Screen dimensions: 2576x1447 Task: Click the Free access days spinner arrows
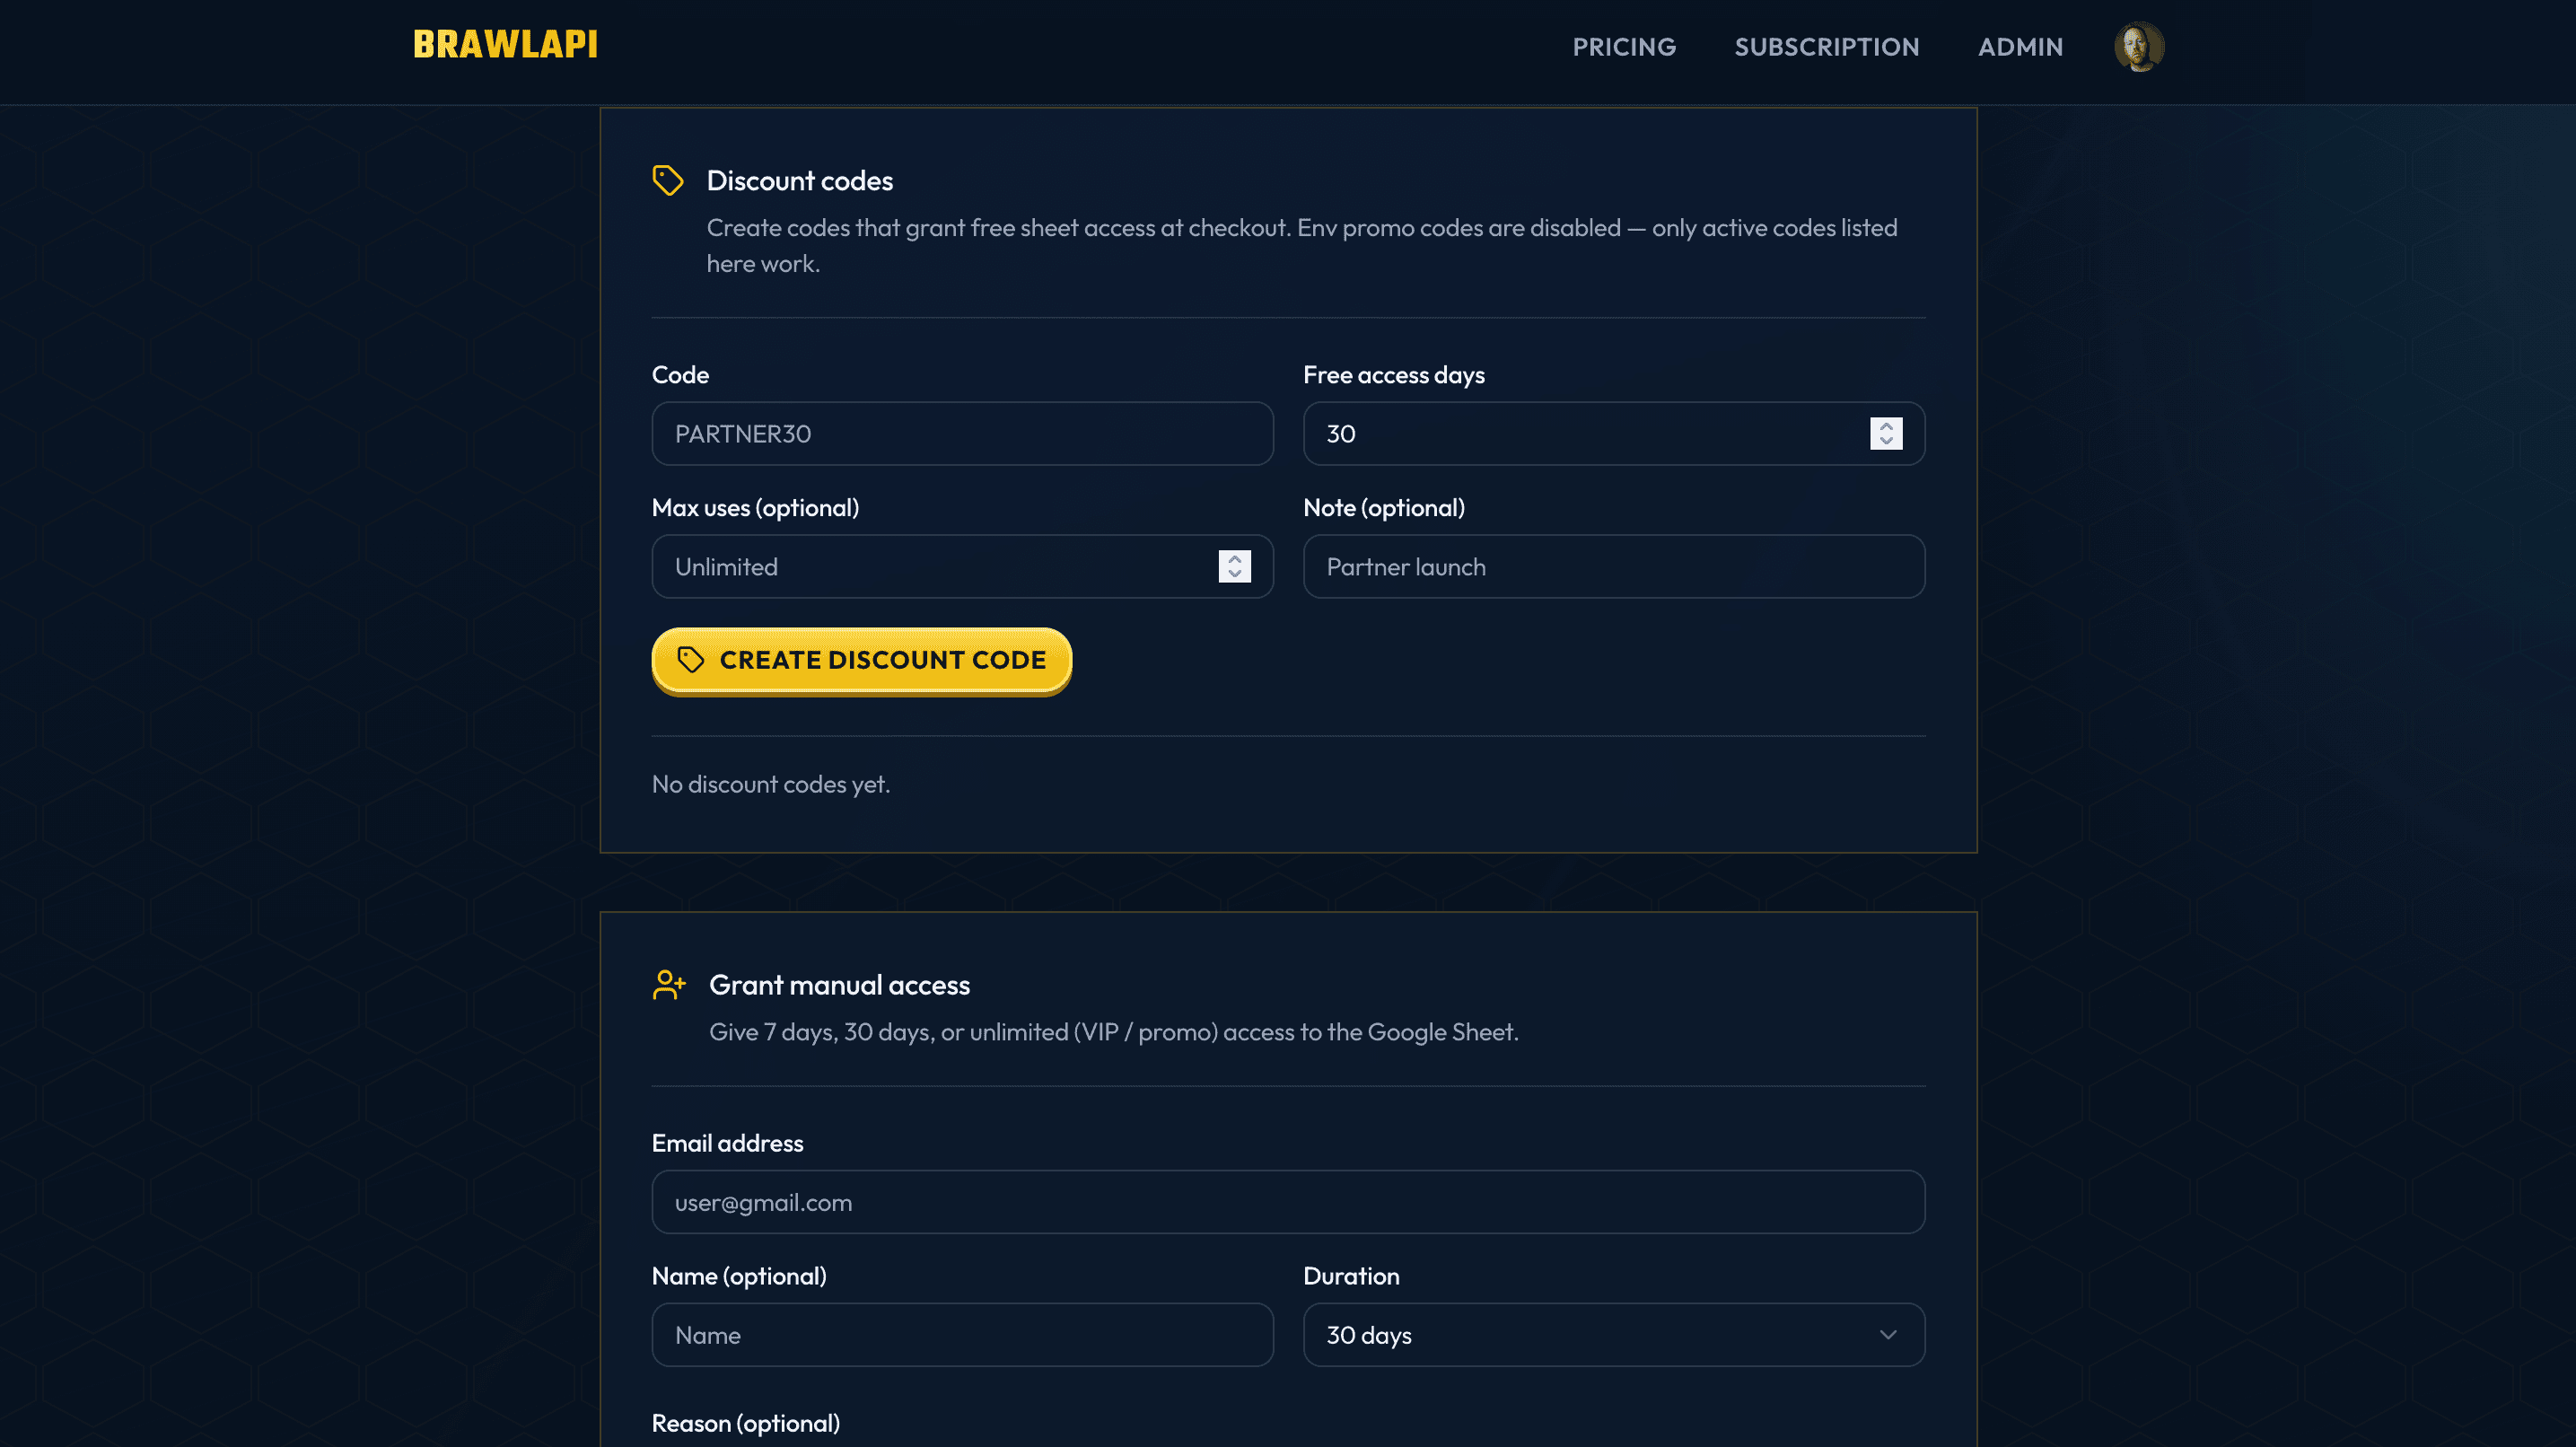click(x=1886, y=434)
